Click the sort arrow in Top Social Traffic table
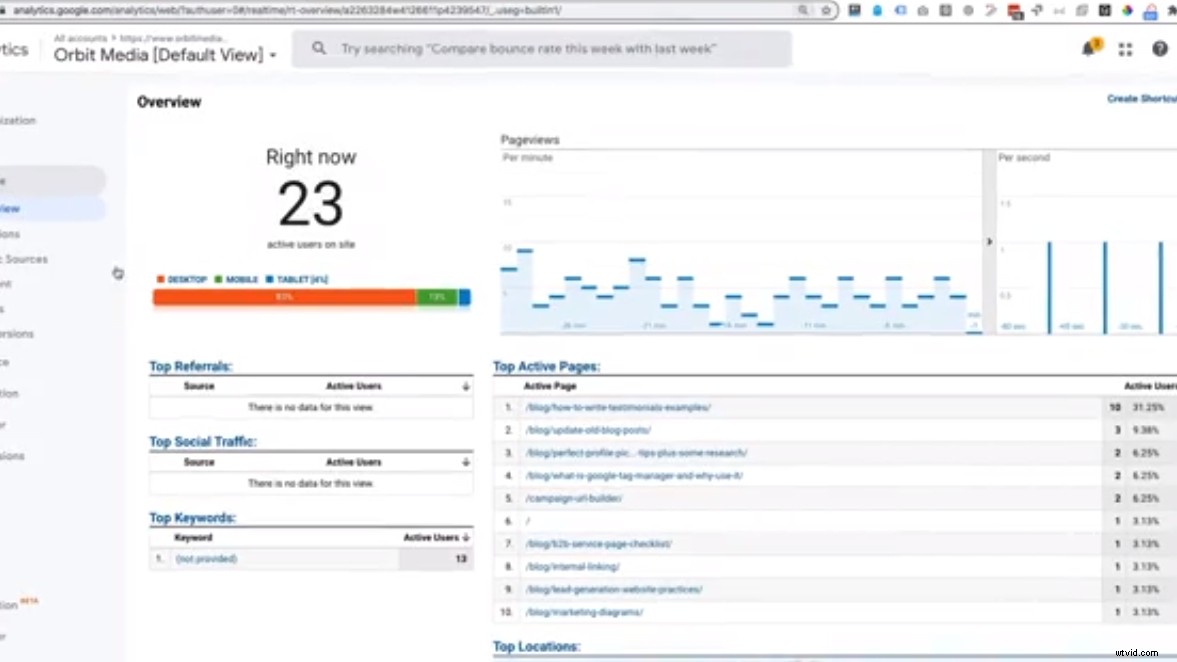The height and width of the screenshot is (662, 1177). tap(465, 461)
